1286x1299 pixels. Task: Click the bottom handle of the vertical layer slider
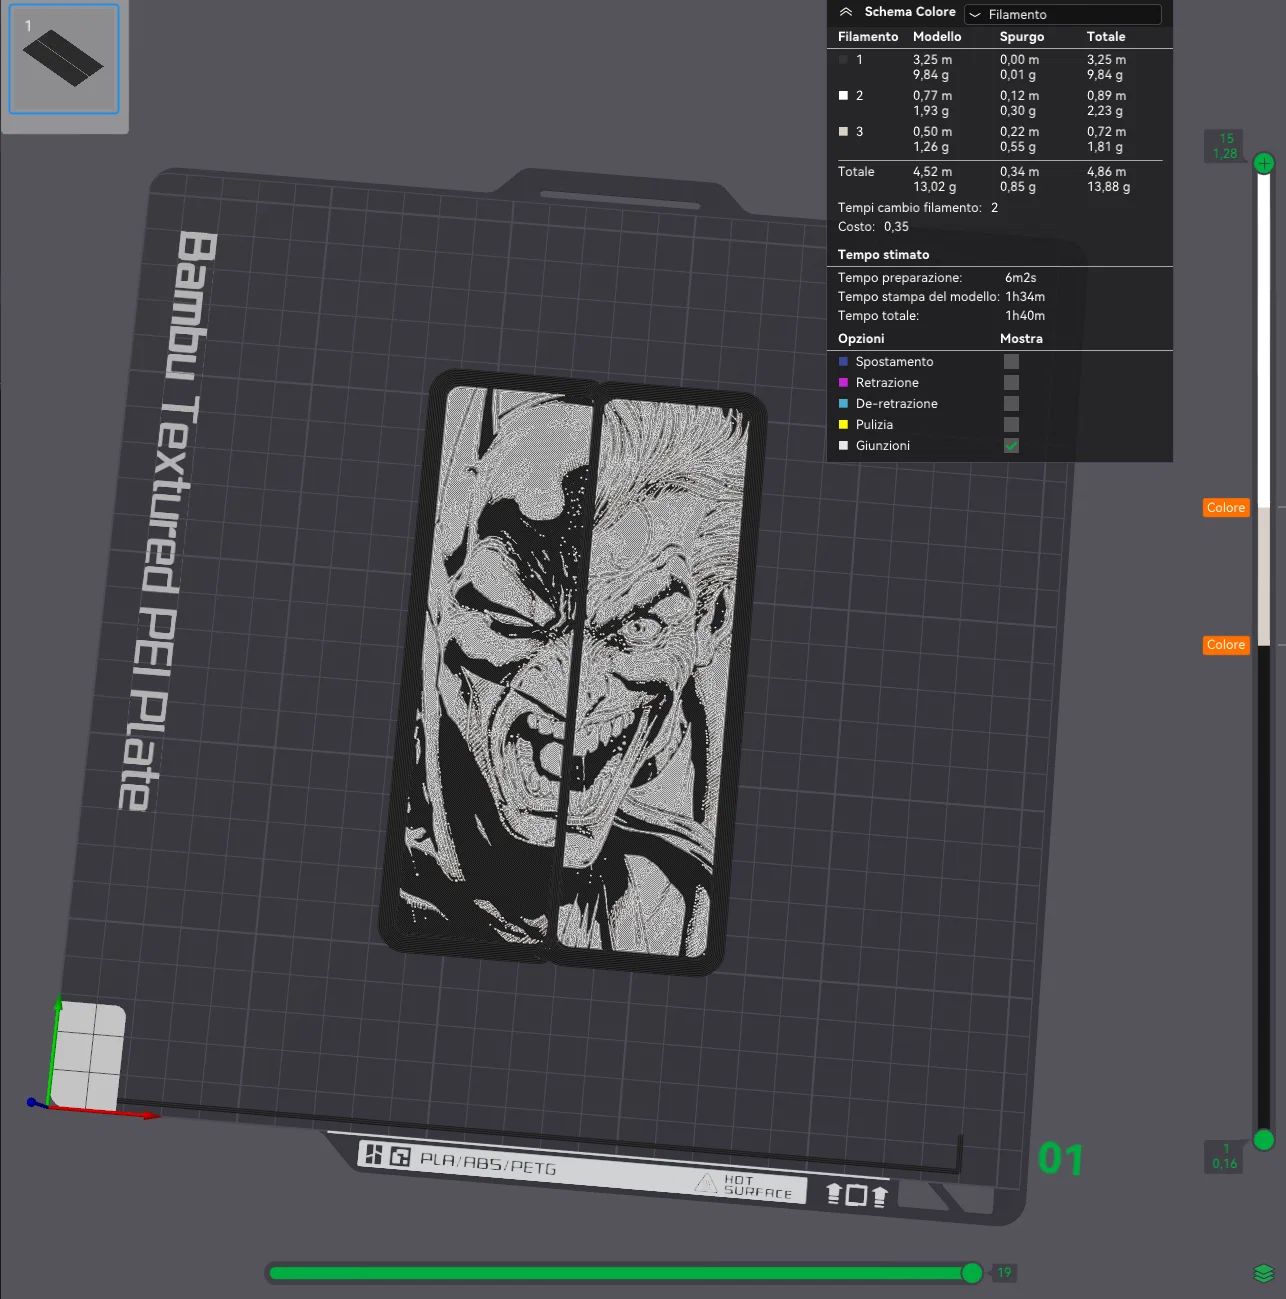click(x=1264, y=1140)
